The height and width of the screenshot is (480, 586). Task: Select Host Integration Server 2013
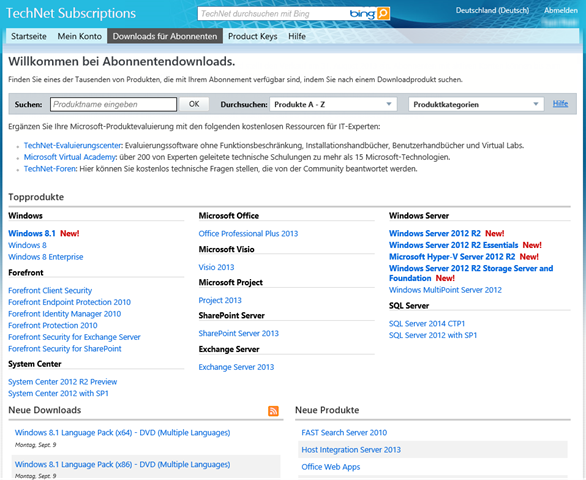pyautogui.click(x=351, y=450)
